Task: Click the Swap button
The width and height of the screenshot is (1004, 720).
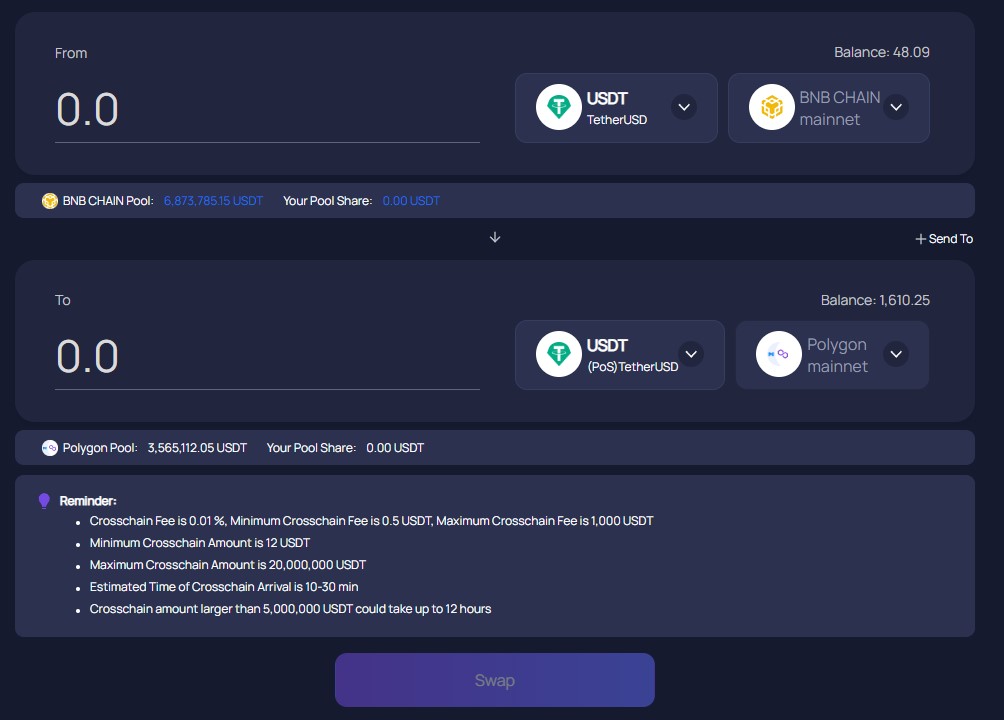Action: point(494,680)
